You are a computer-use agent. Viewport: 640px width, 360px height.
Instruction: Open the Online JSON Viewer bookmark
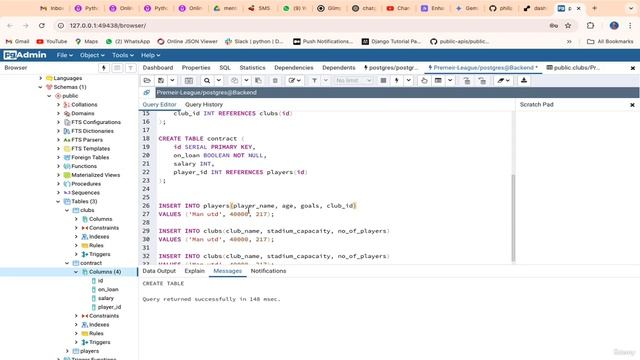pyautogui.click(x=187, y=41)
